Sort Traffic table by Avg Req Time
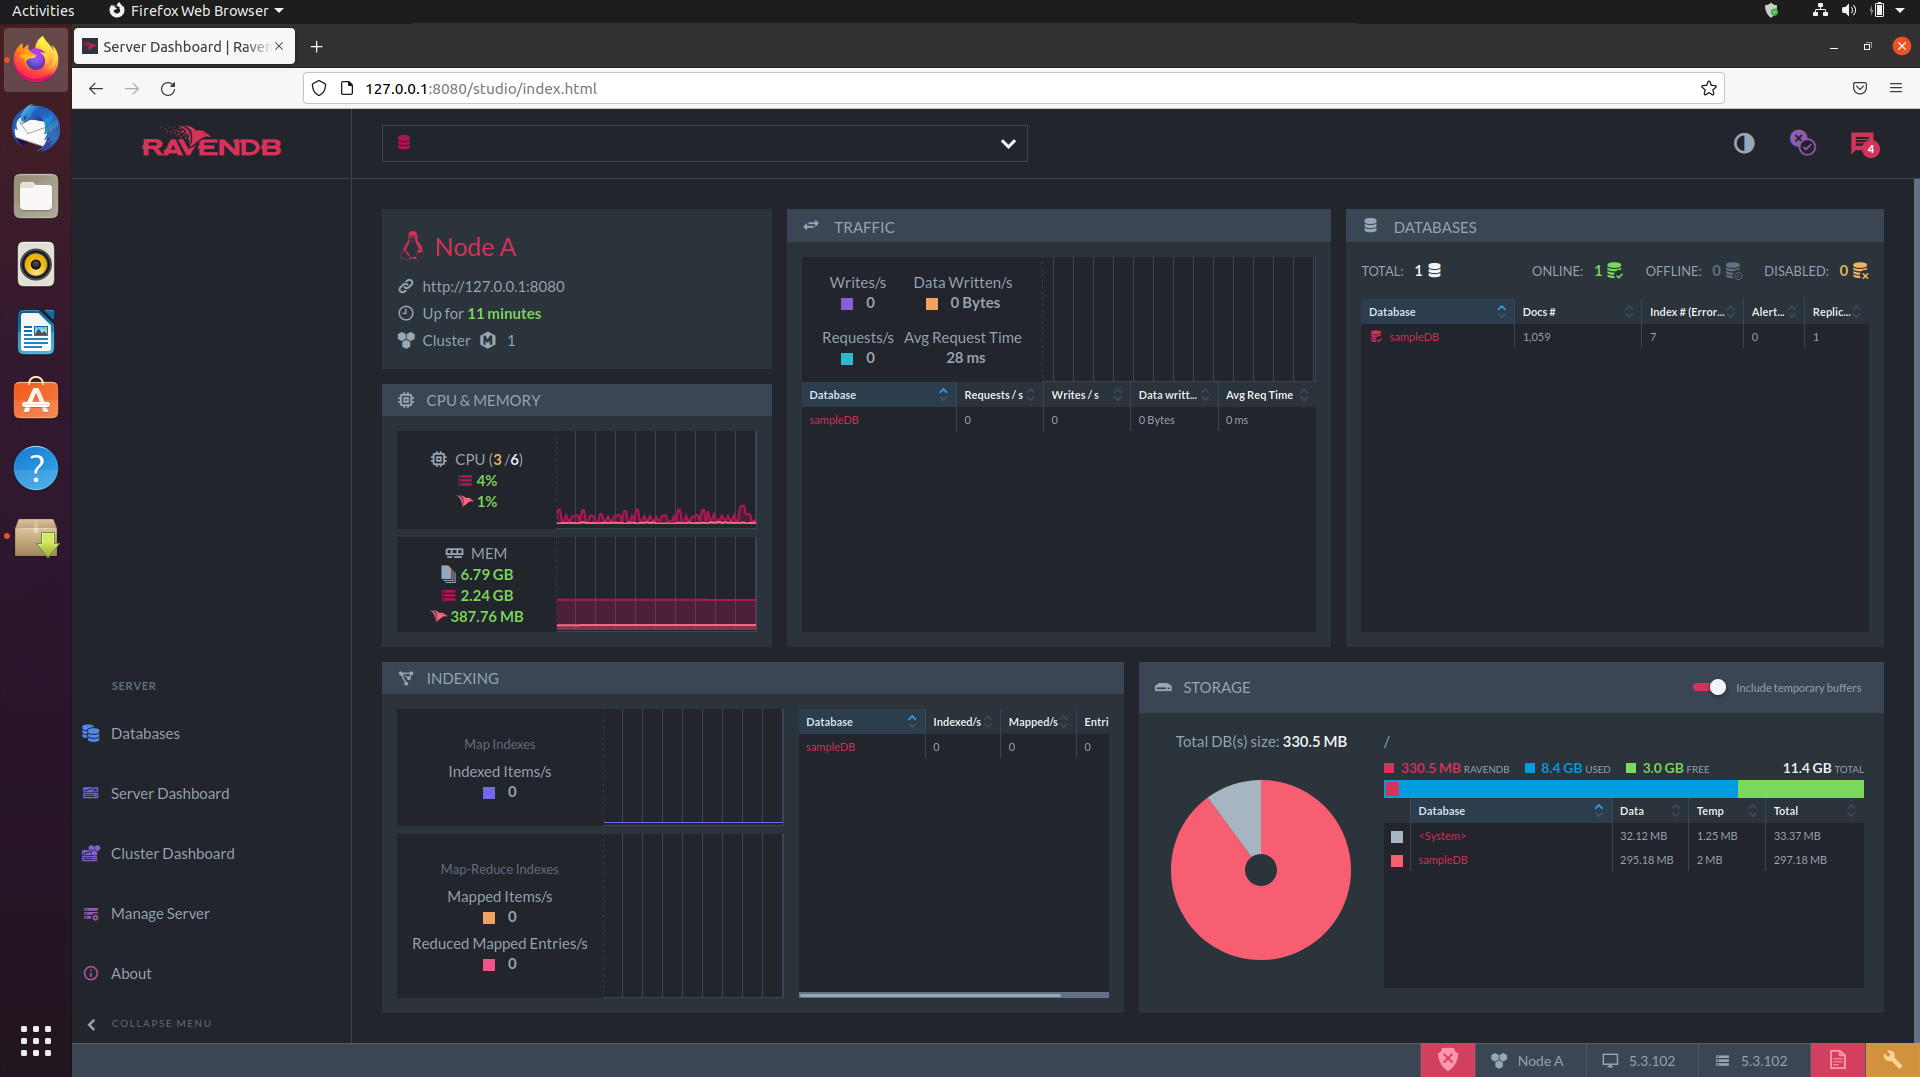The image size is (1920, 1077). tap(1266, 395)
